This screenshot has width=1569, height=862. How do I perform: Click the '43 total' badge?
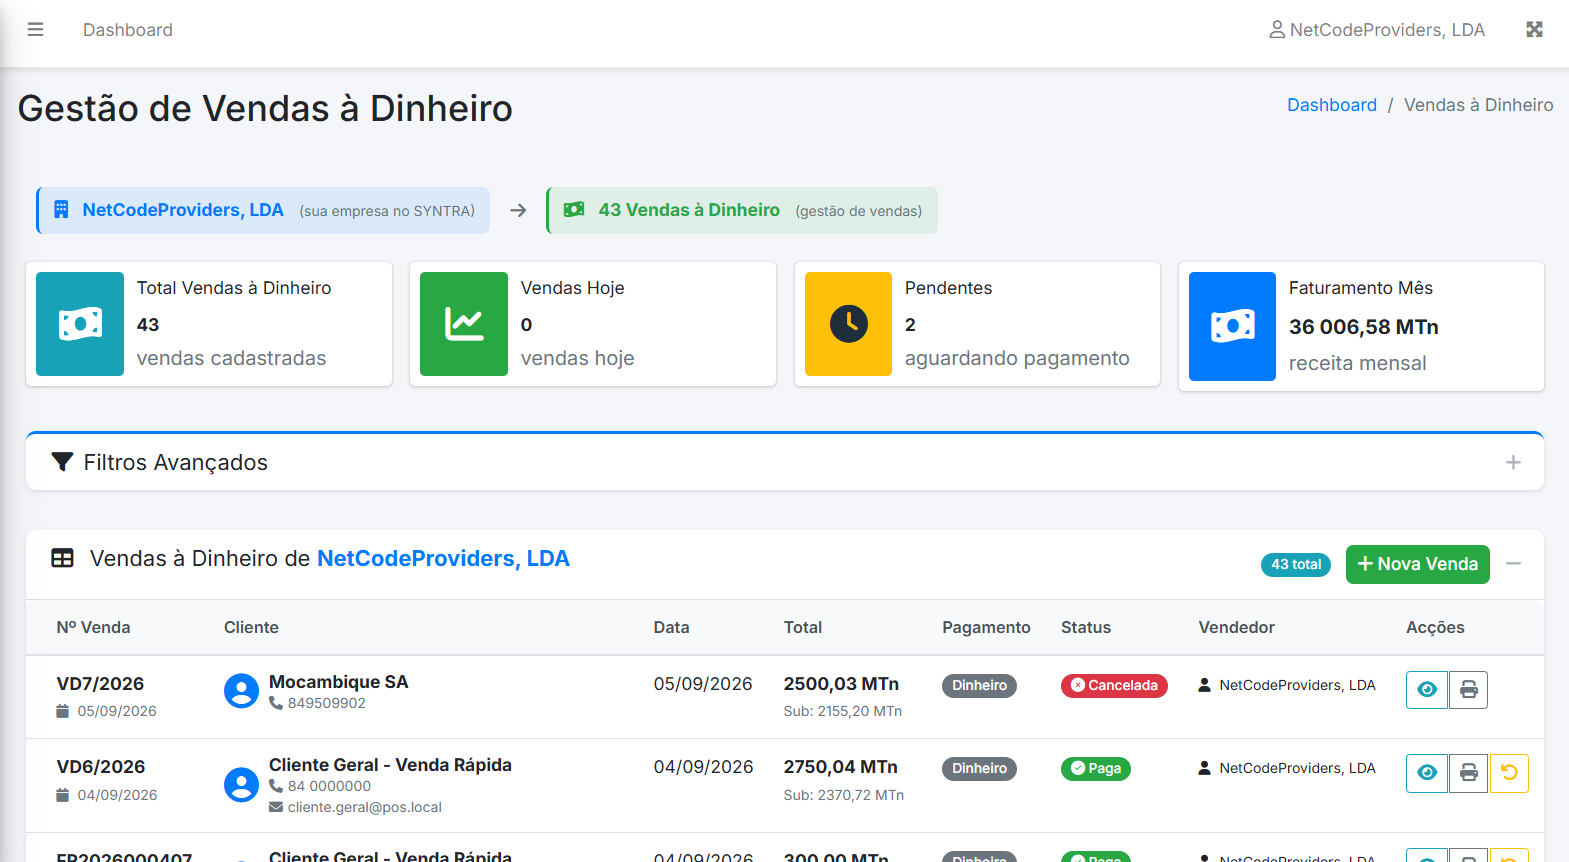click(1296, 564)
